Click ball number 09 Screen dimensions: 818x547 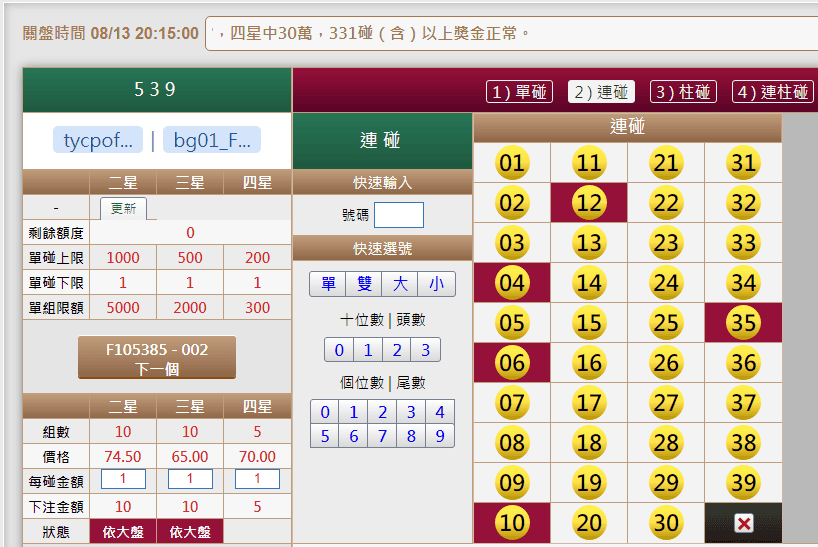pyautogui.click(x=512, y=483)
